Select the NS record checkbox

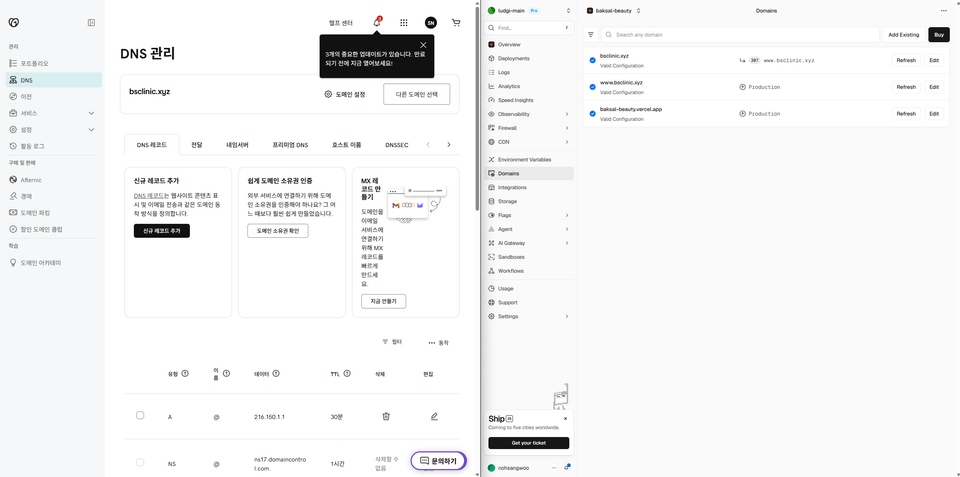pyautogui.click(x=140, y=462)
